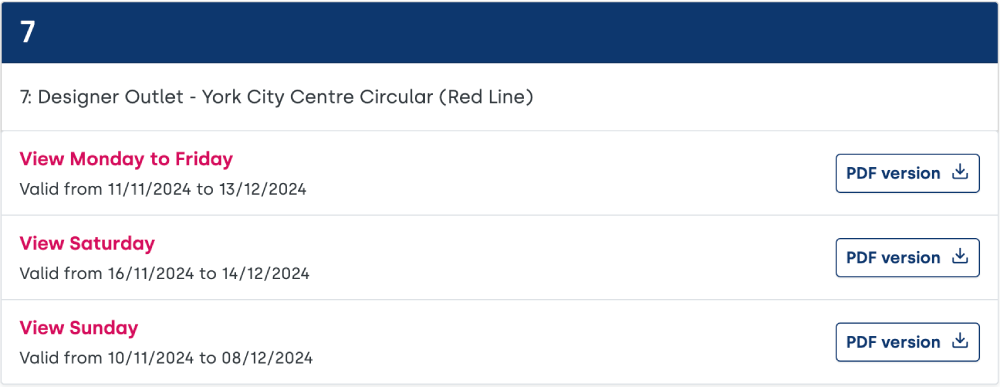The height and width of the screenshot is (387, 1000).
Task: Click the download icon in the Monday to Friday row
Action: pos(960,173)
